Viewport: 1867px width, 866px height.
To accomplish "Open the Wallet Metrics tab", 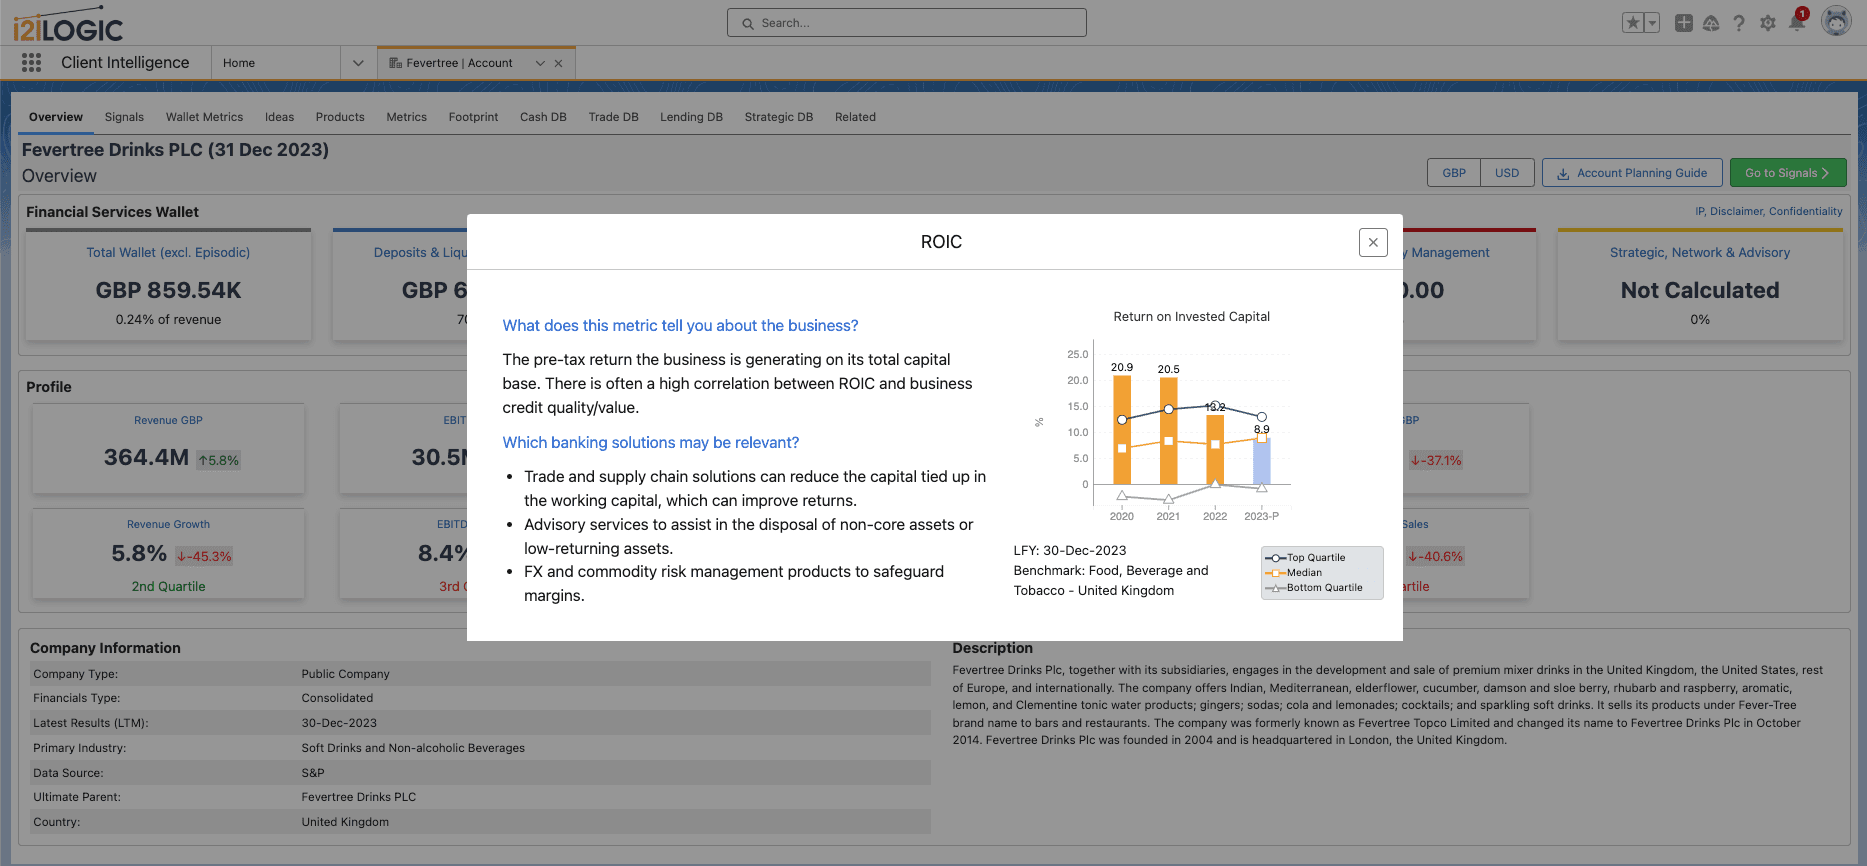I will pyautogui.click(x=204, y=117).
